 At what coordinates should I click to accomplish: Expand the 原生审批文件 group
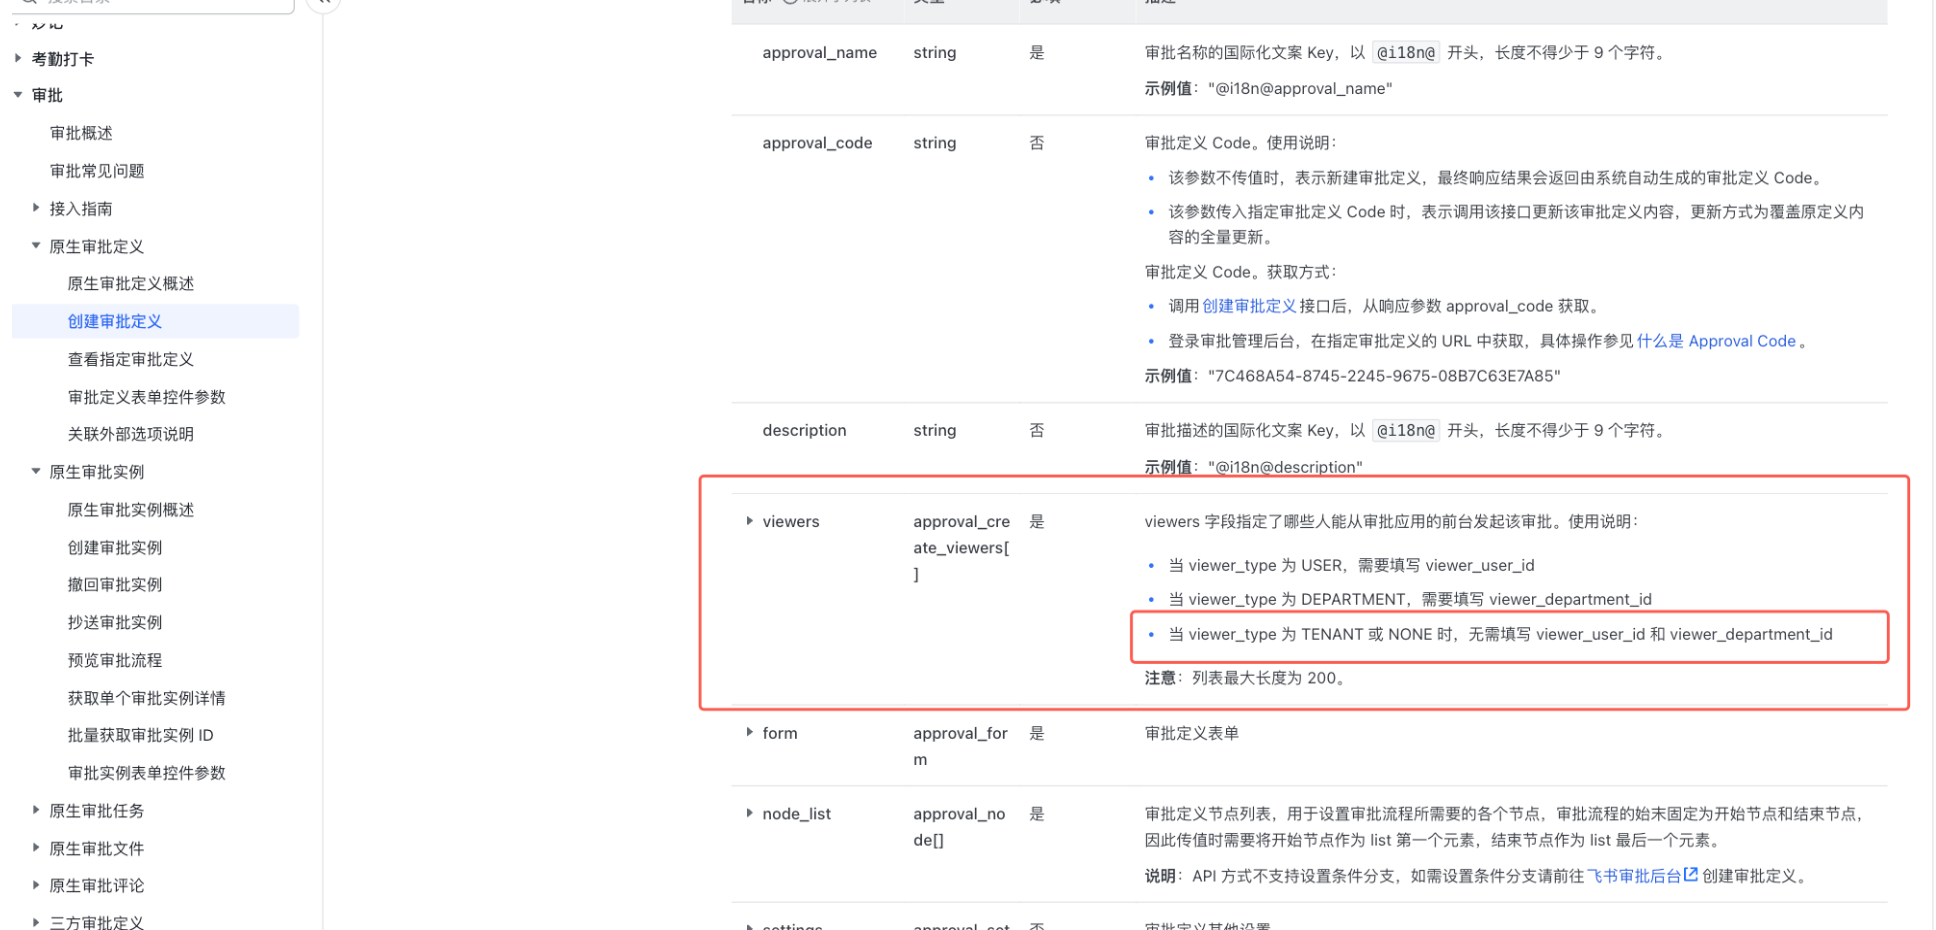pyautogui.click(x=36, y=848)
